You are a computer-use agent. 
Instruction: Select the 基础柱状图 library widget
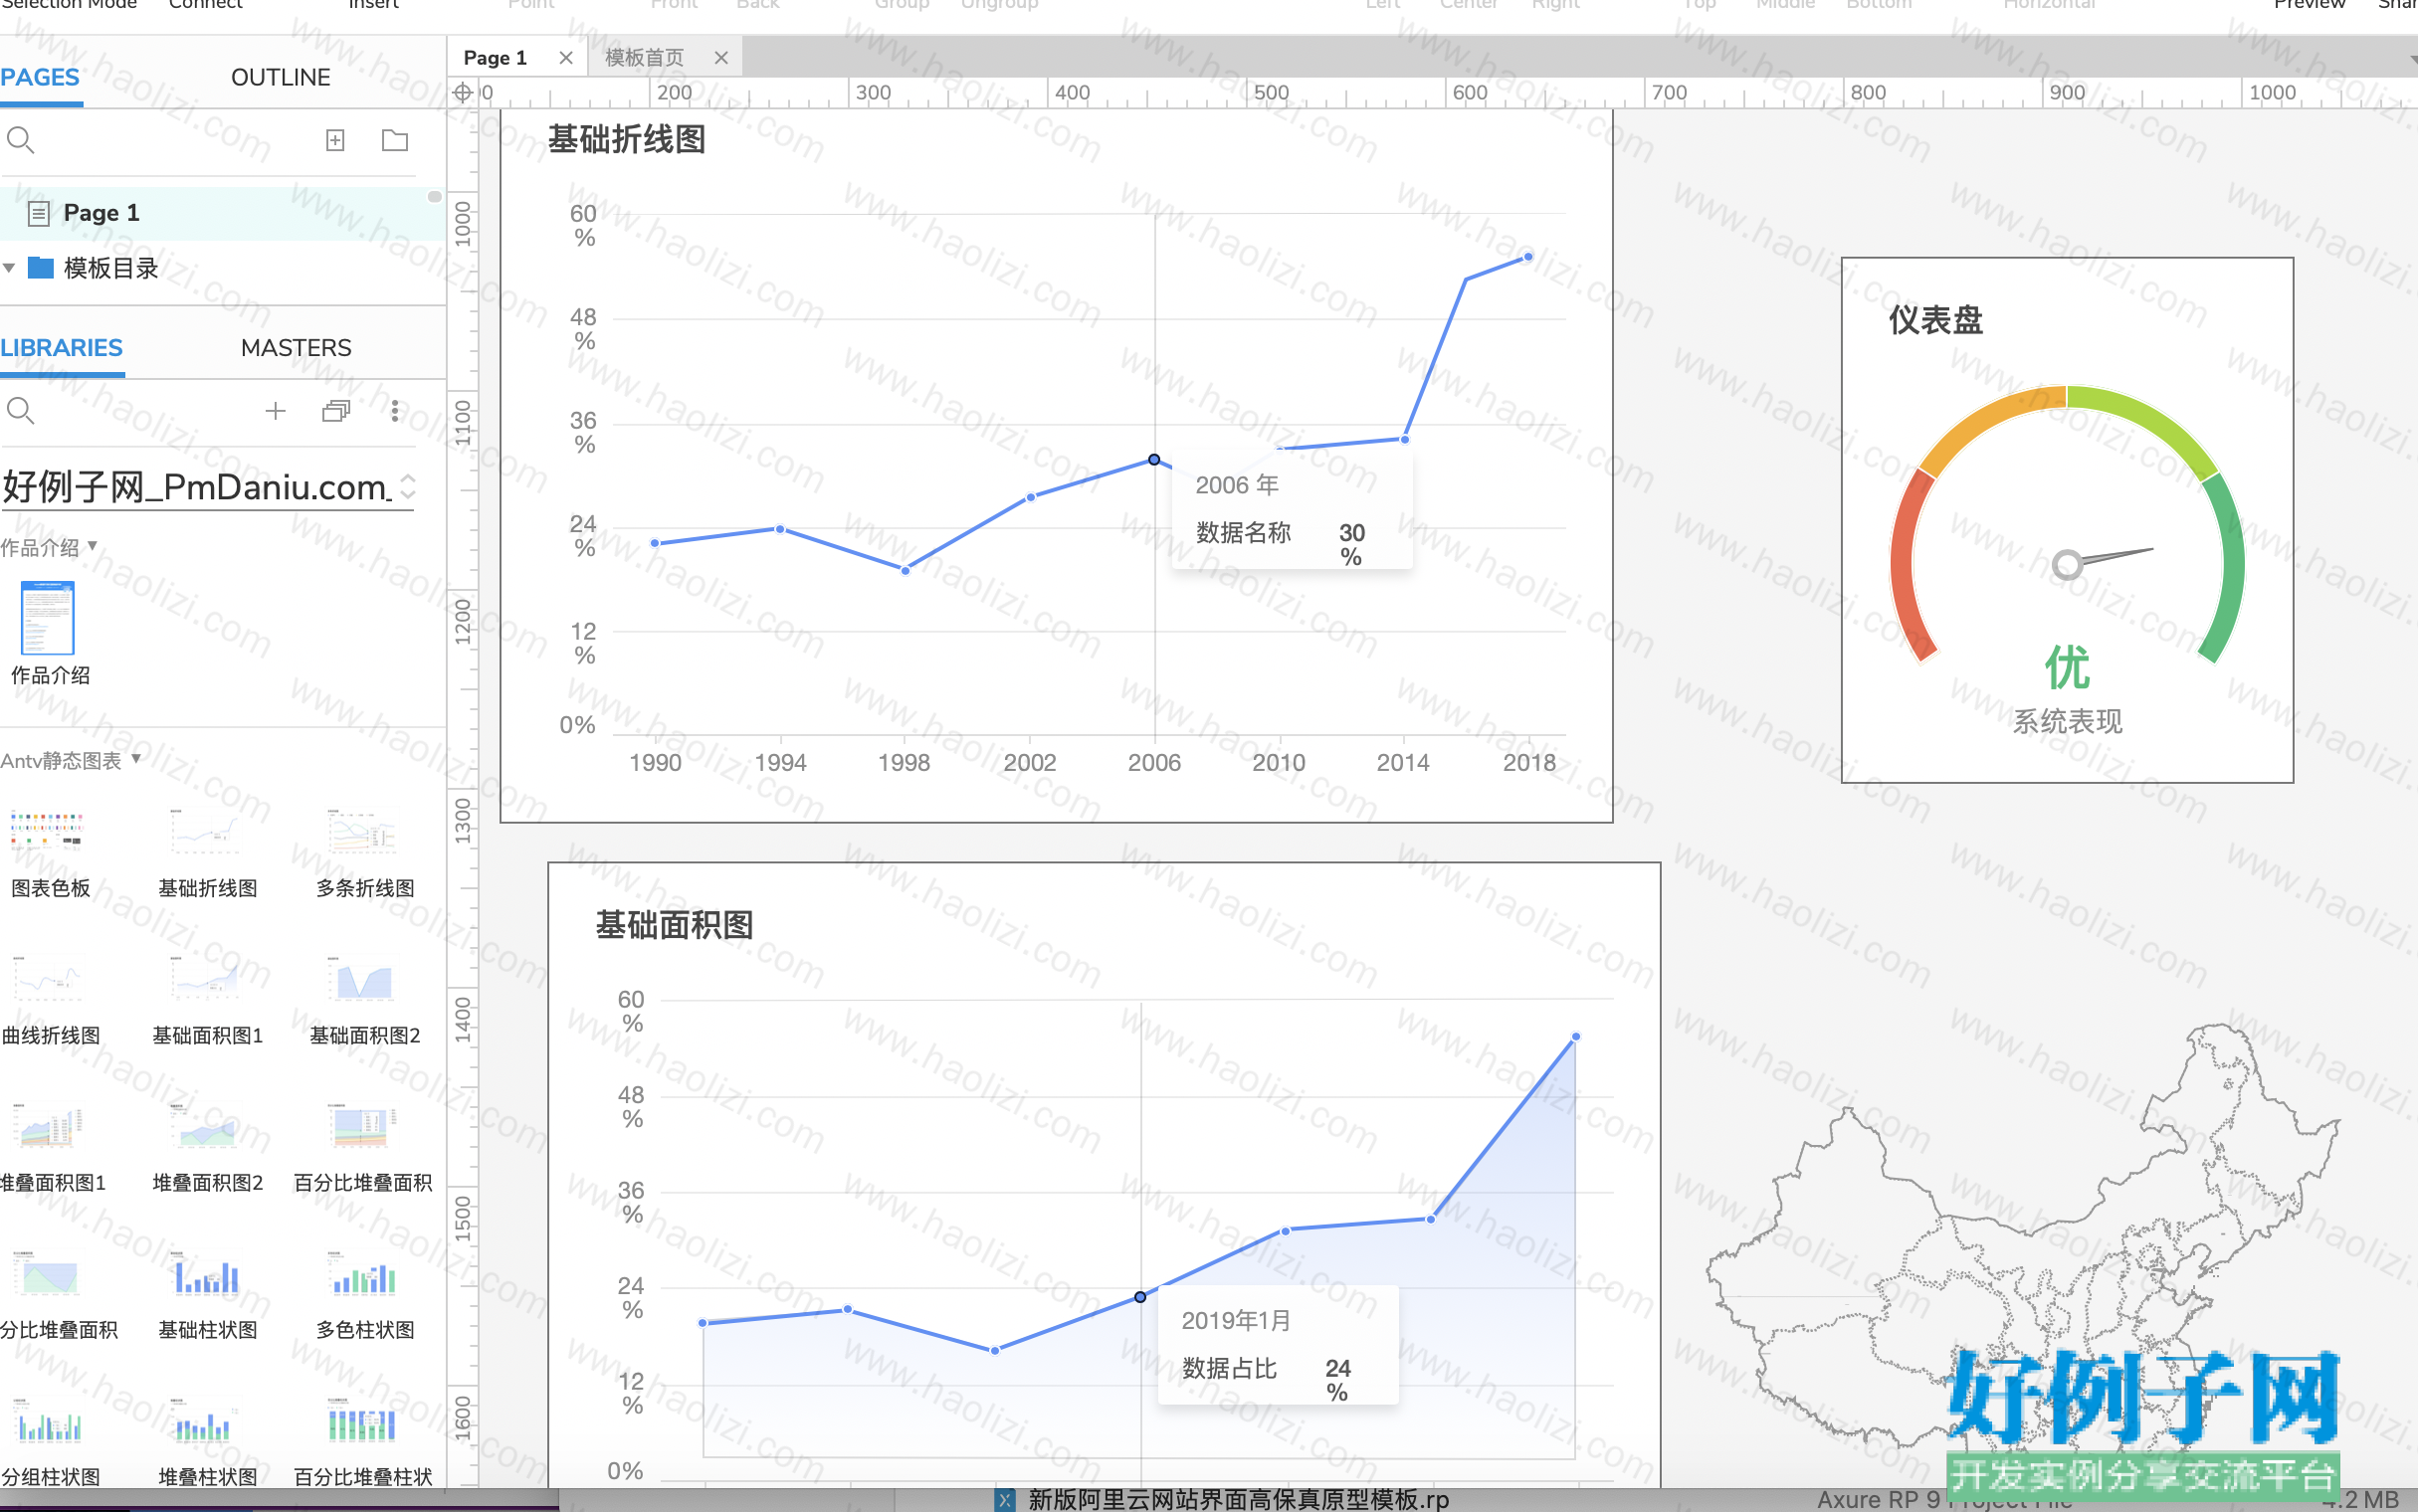click(x=207, y=1294)
